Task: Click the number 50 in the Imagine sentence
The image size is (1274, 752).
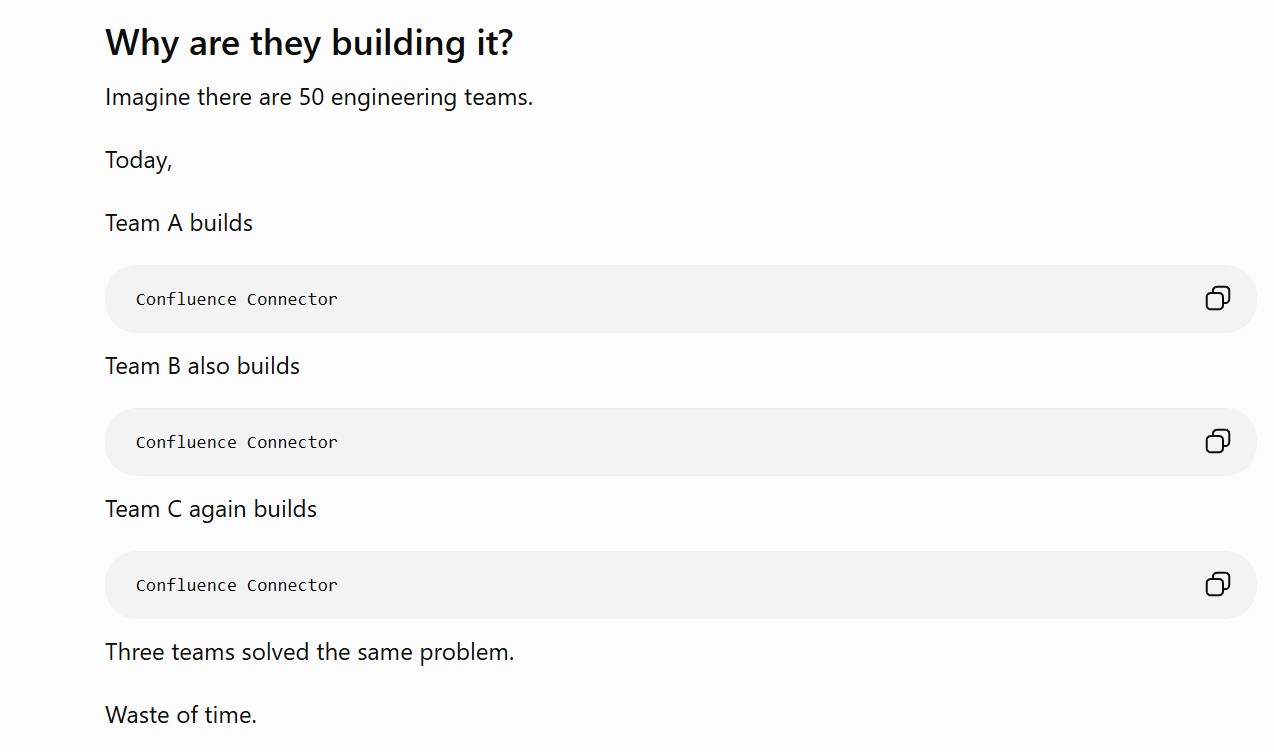Action: 312,97
